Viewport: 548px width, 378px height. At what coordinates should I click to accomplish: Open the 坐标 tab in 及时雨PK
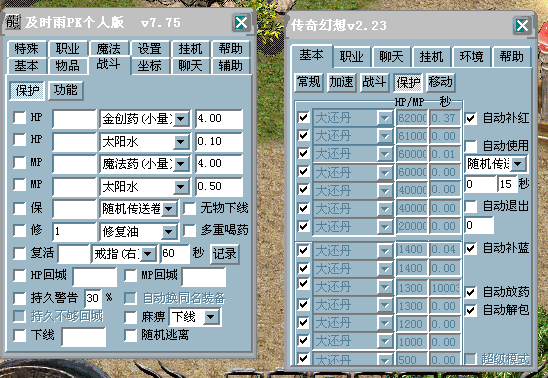click(x=150, y=66)
